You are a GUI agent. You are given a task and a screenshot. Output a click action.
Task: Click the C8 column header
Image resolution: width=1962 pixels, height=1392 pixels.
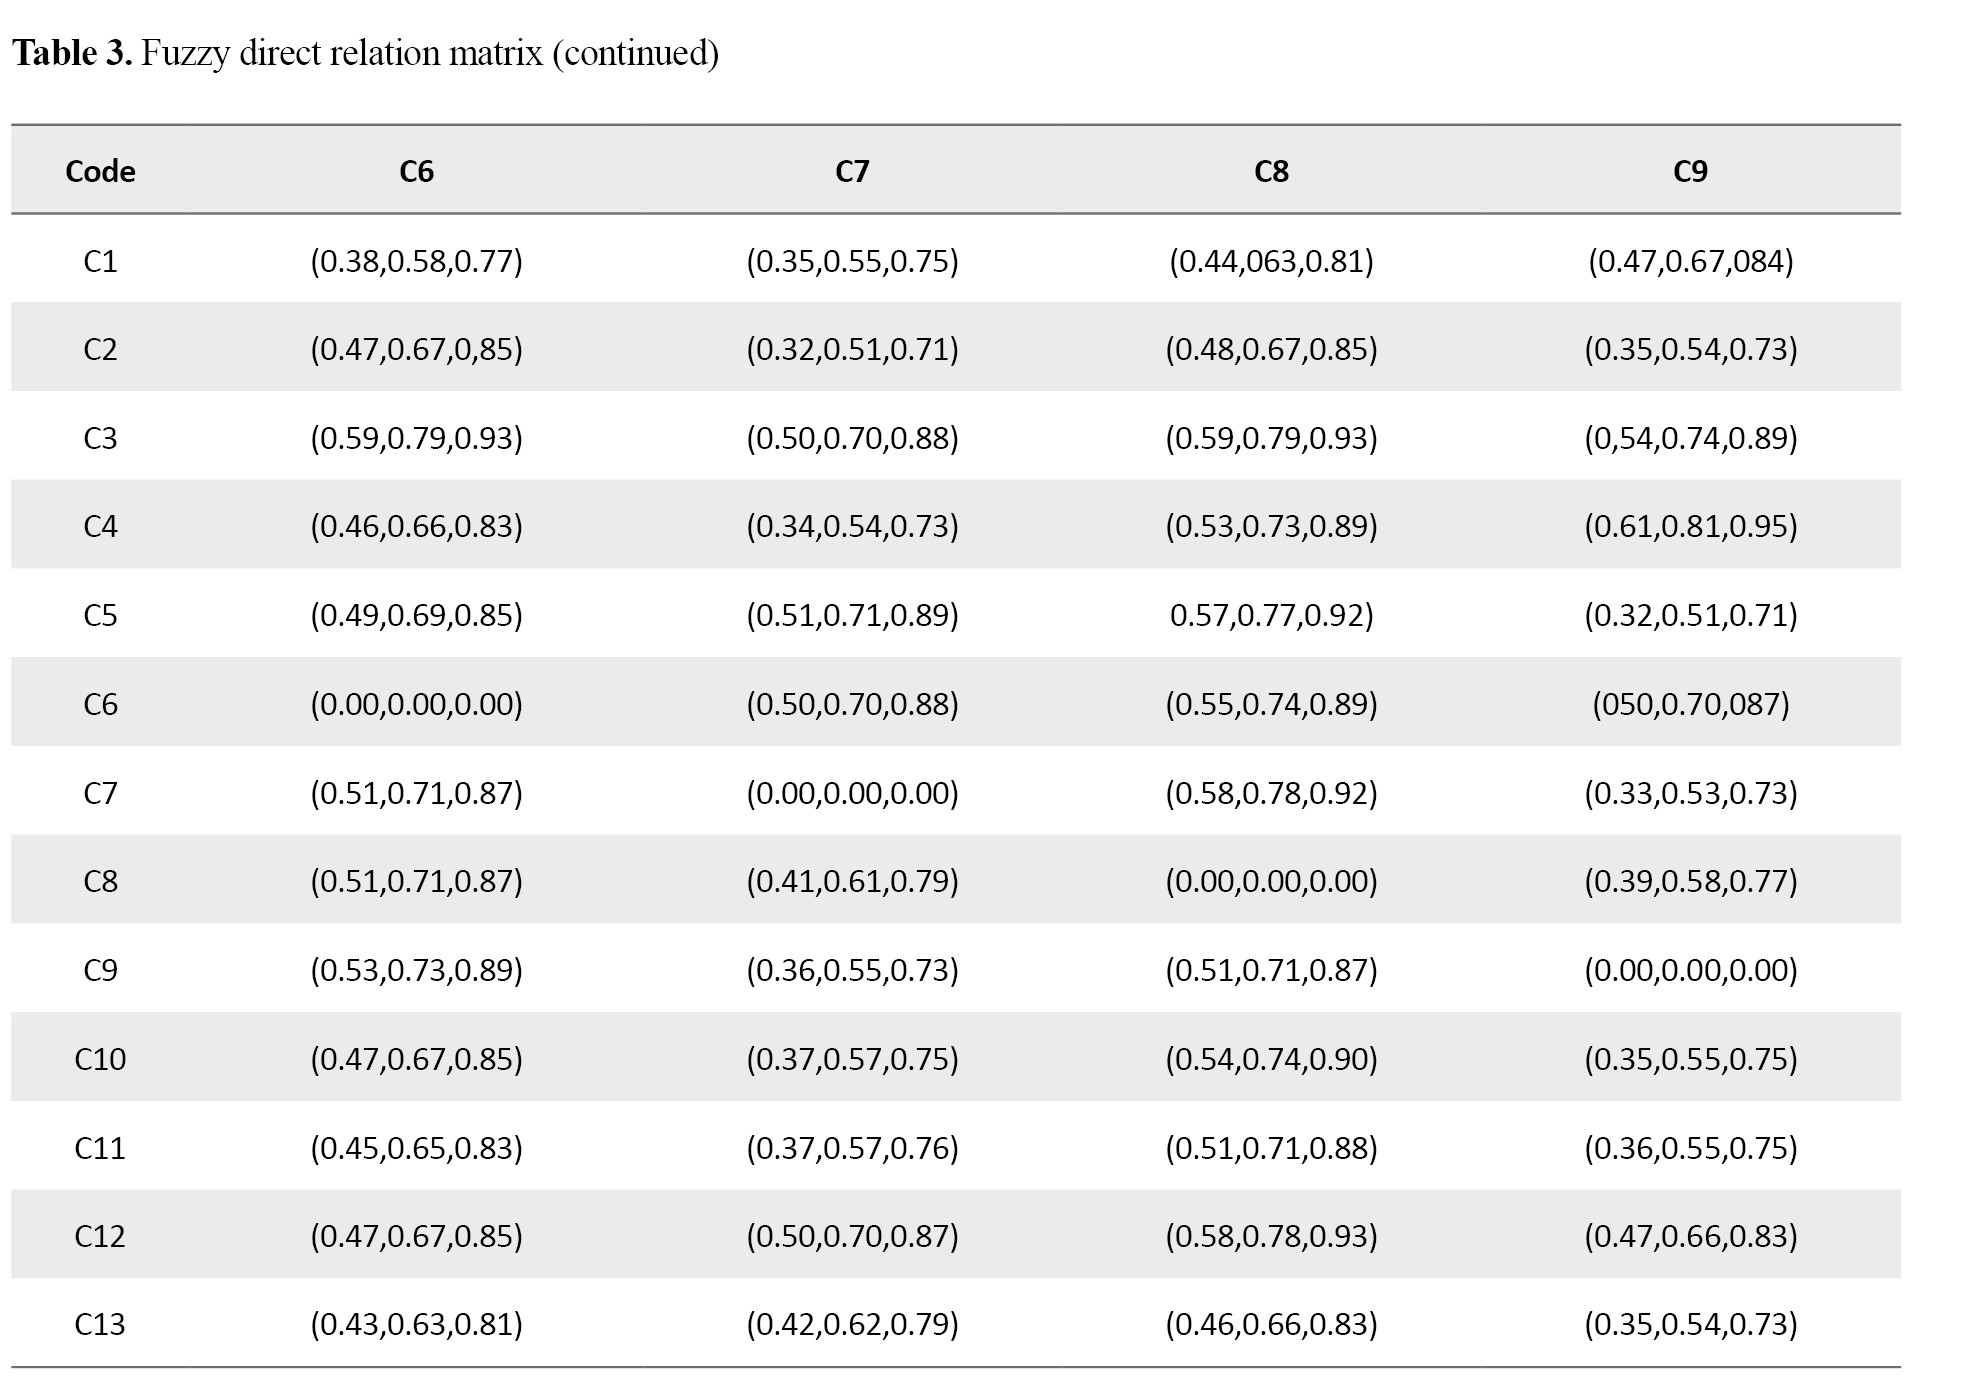coord(1271,171)
